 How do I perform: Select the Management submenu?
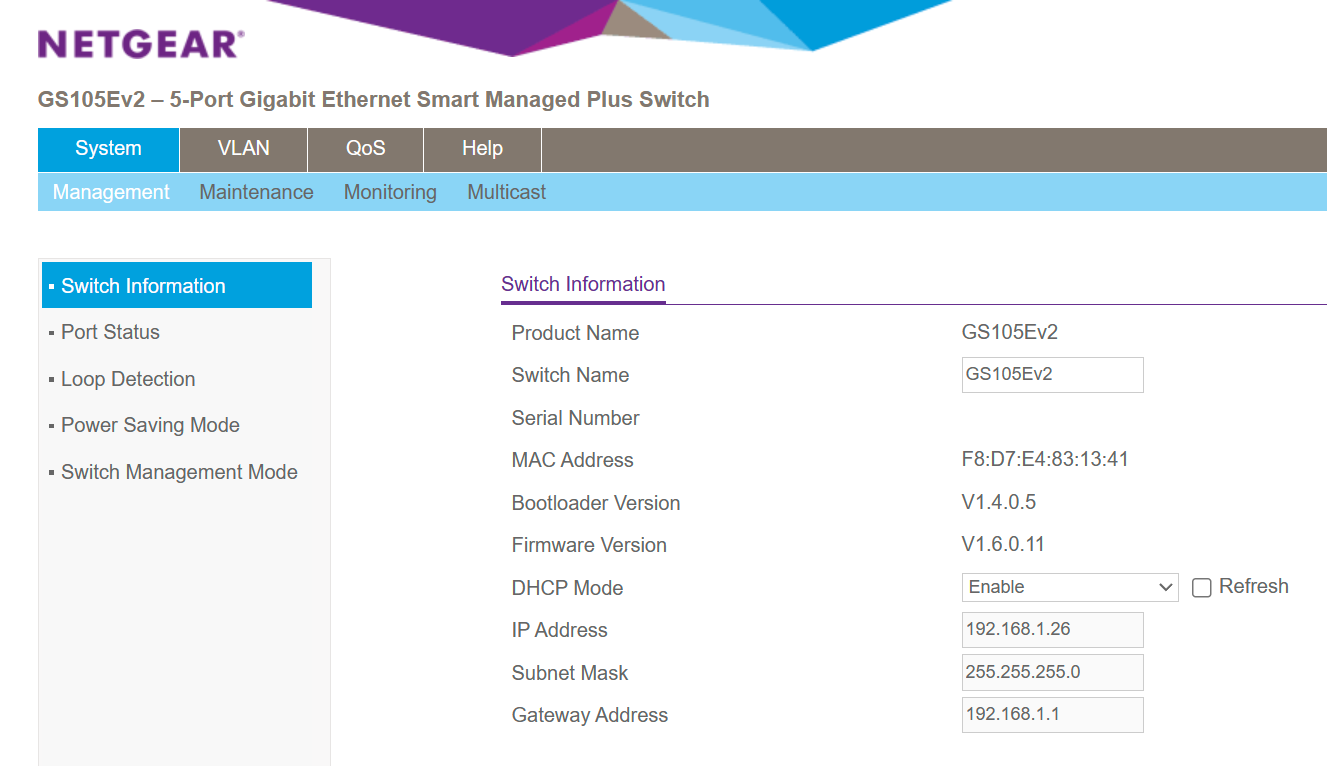(111, 192)
